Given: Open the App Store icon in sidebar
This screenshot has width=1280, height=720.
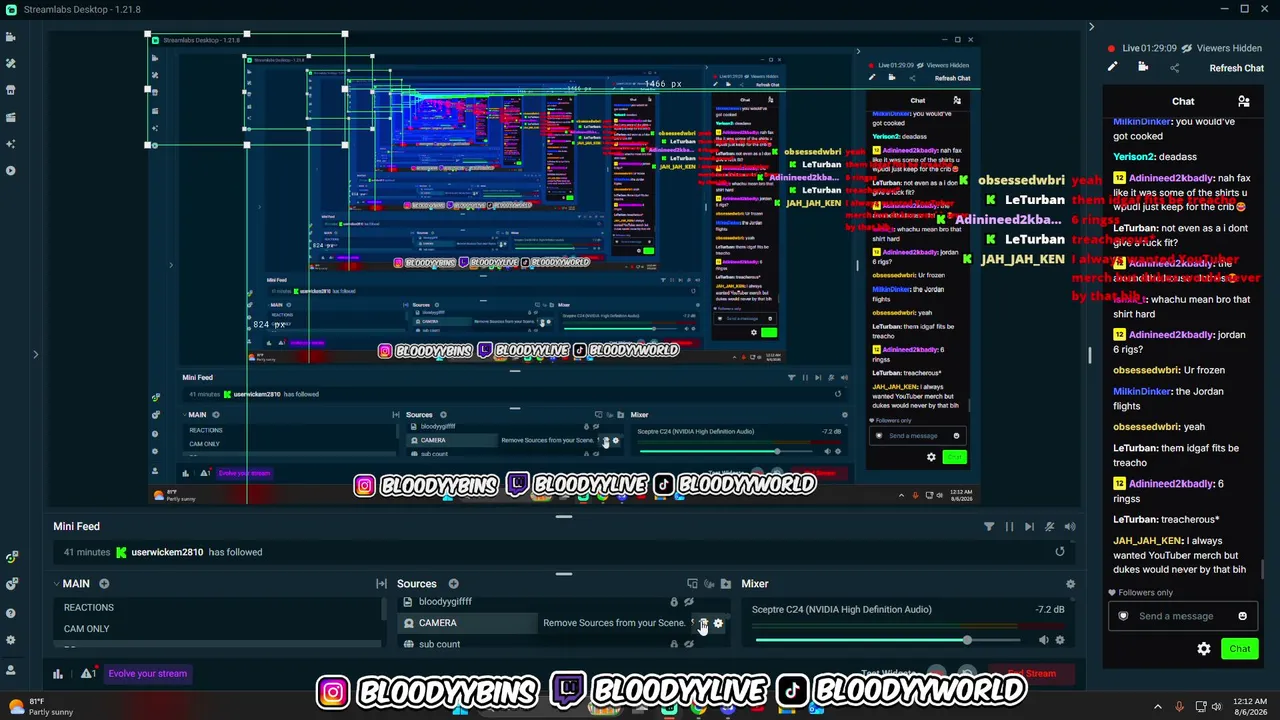Looking at the screenshot, I should click(x=10, y=90).
